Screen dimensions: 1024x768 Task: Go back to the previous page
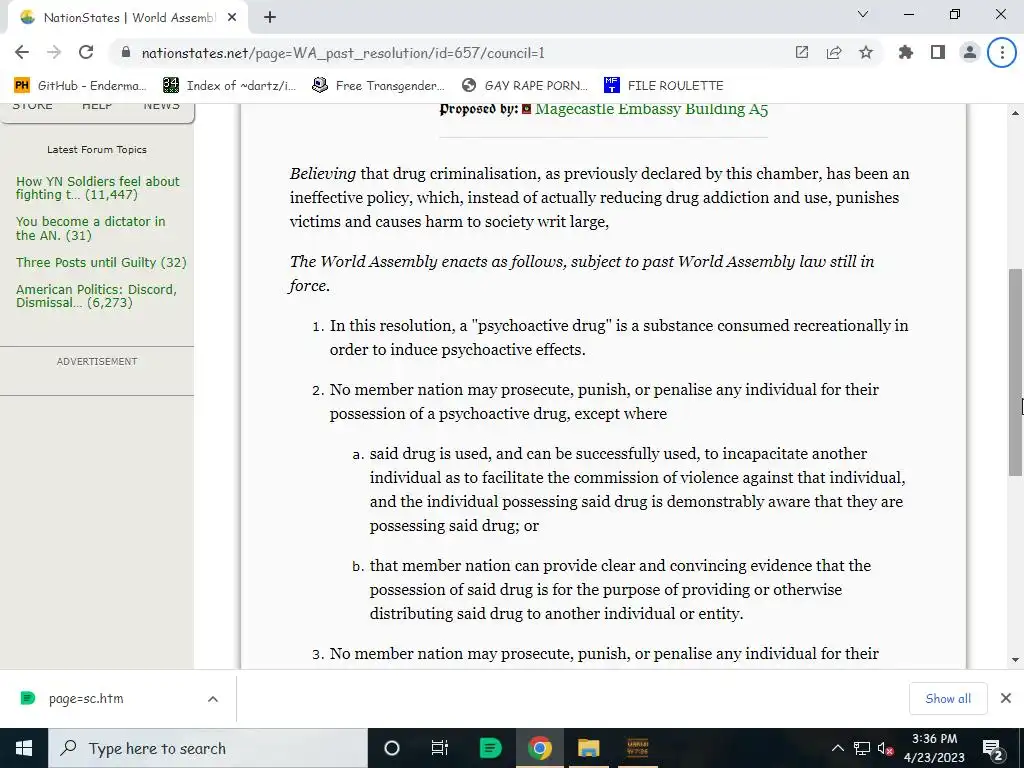tap(22, 53)
